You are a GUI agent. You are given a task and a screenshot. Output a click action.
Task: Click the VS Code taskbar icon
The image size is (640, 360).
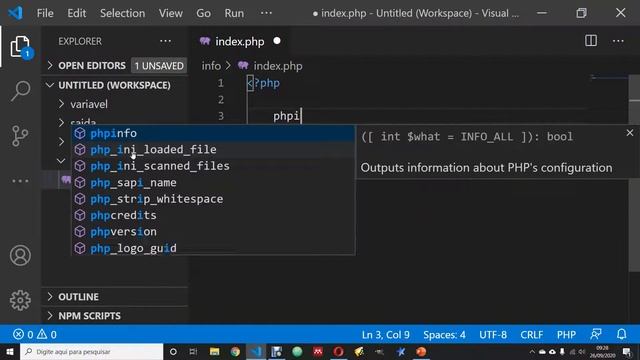tap(256, 351)
